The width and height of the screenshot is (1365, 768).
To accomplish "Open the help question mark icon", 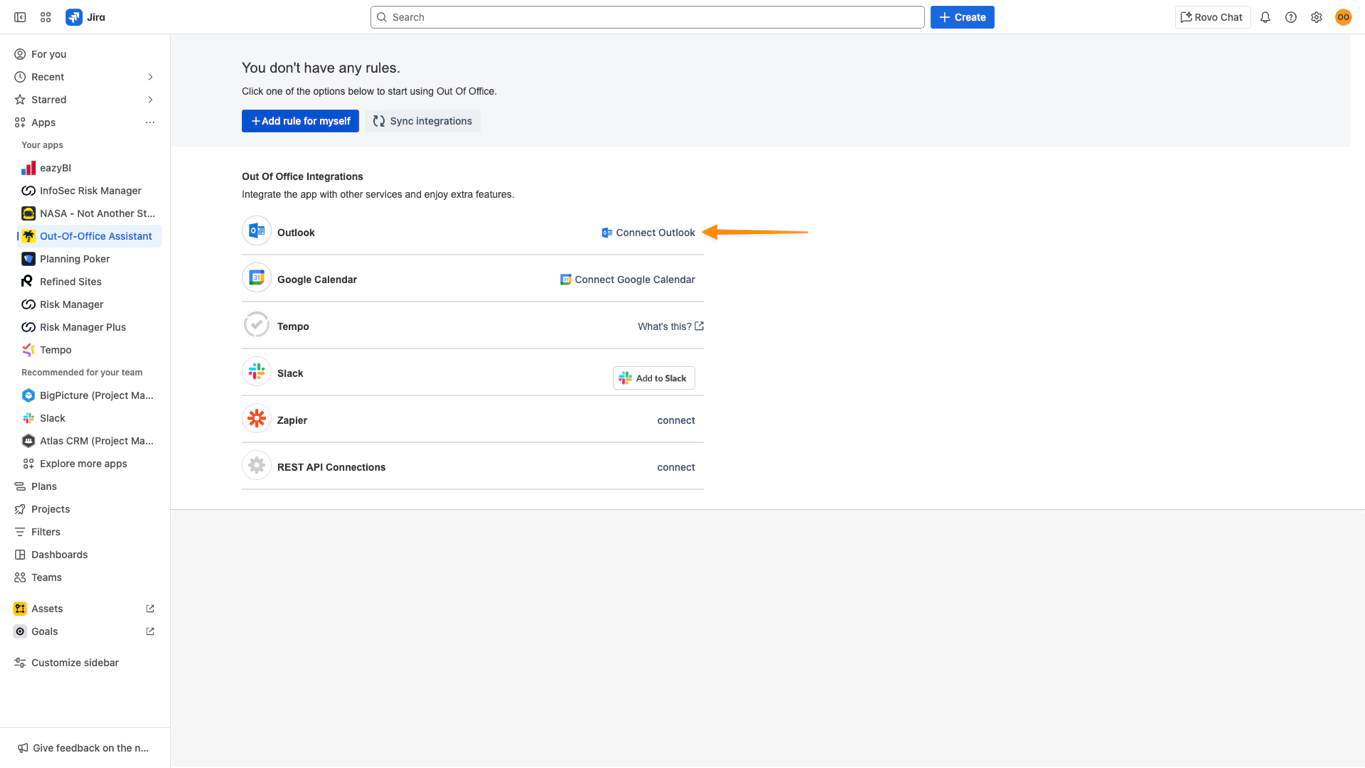I will (1291, 17).
